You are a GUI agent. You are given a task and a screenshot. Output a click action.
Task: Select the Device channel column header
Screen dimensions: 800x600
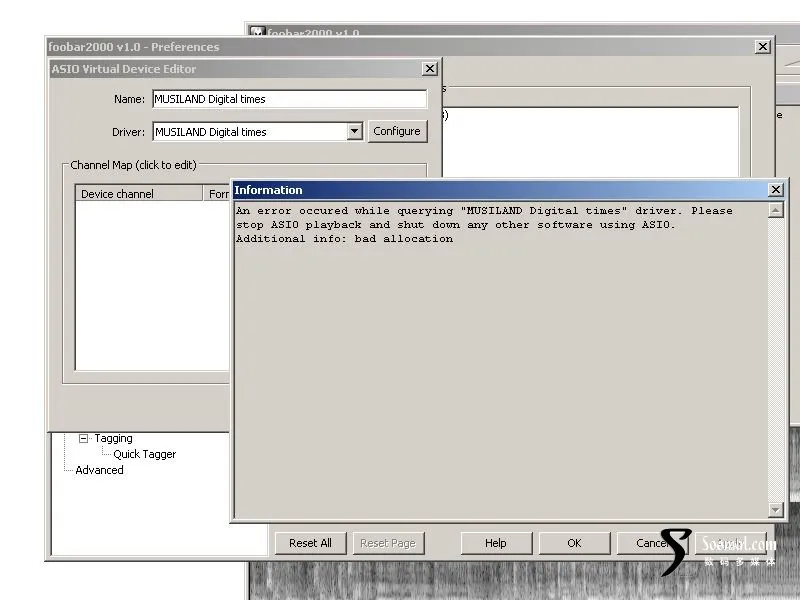[x=139, y=193]
